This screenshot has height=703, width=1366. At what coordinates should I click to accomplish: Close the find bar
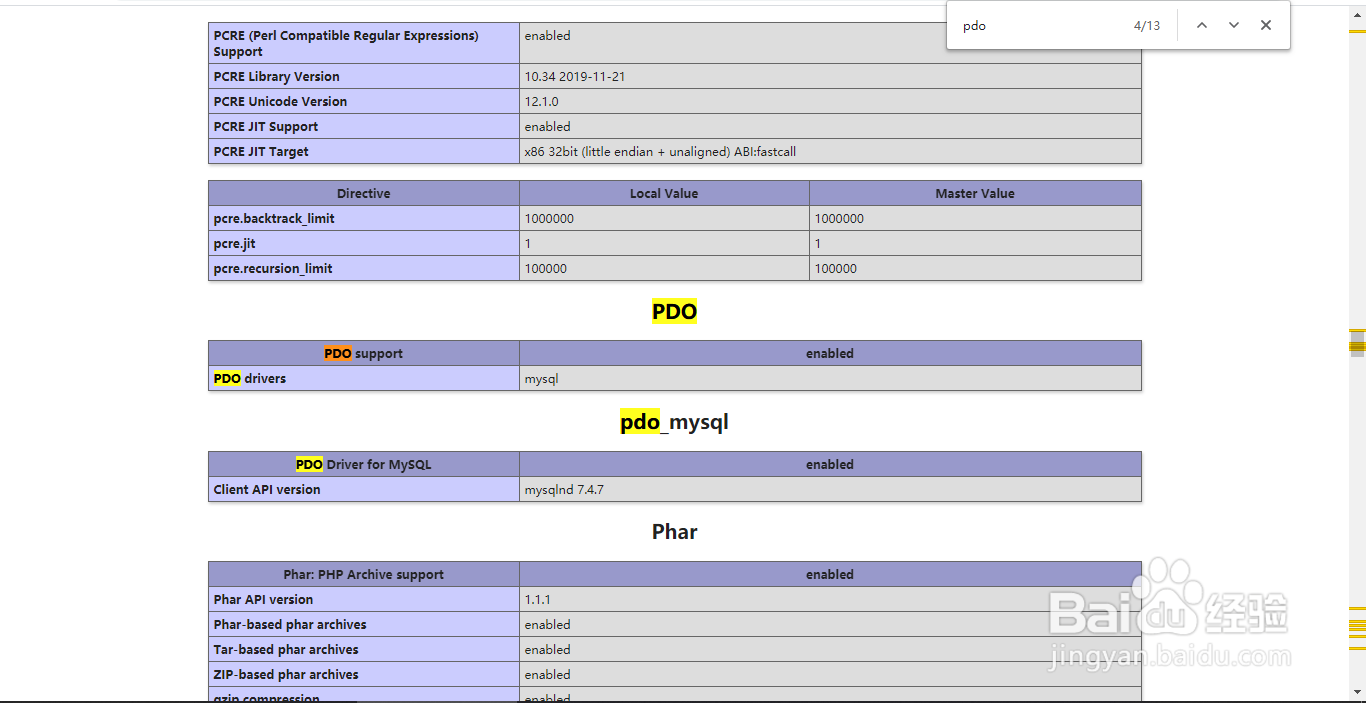(1266, 26)
